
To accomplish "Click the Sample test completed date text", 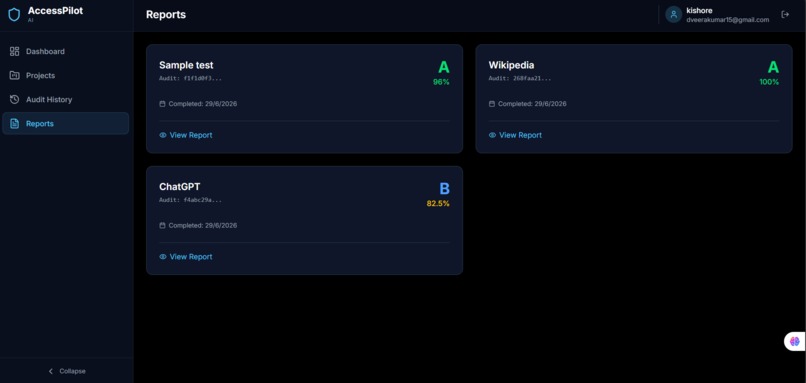I will [203, 104].
